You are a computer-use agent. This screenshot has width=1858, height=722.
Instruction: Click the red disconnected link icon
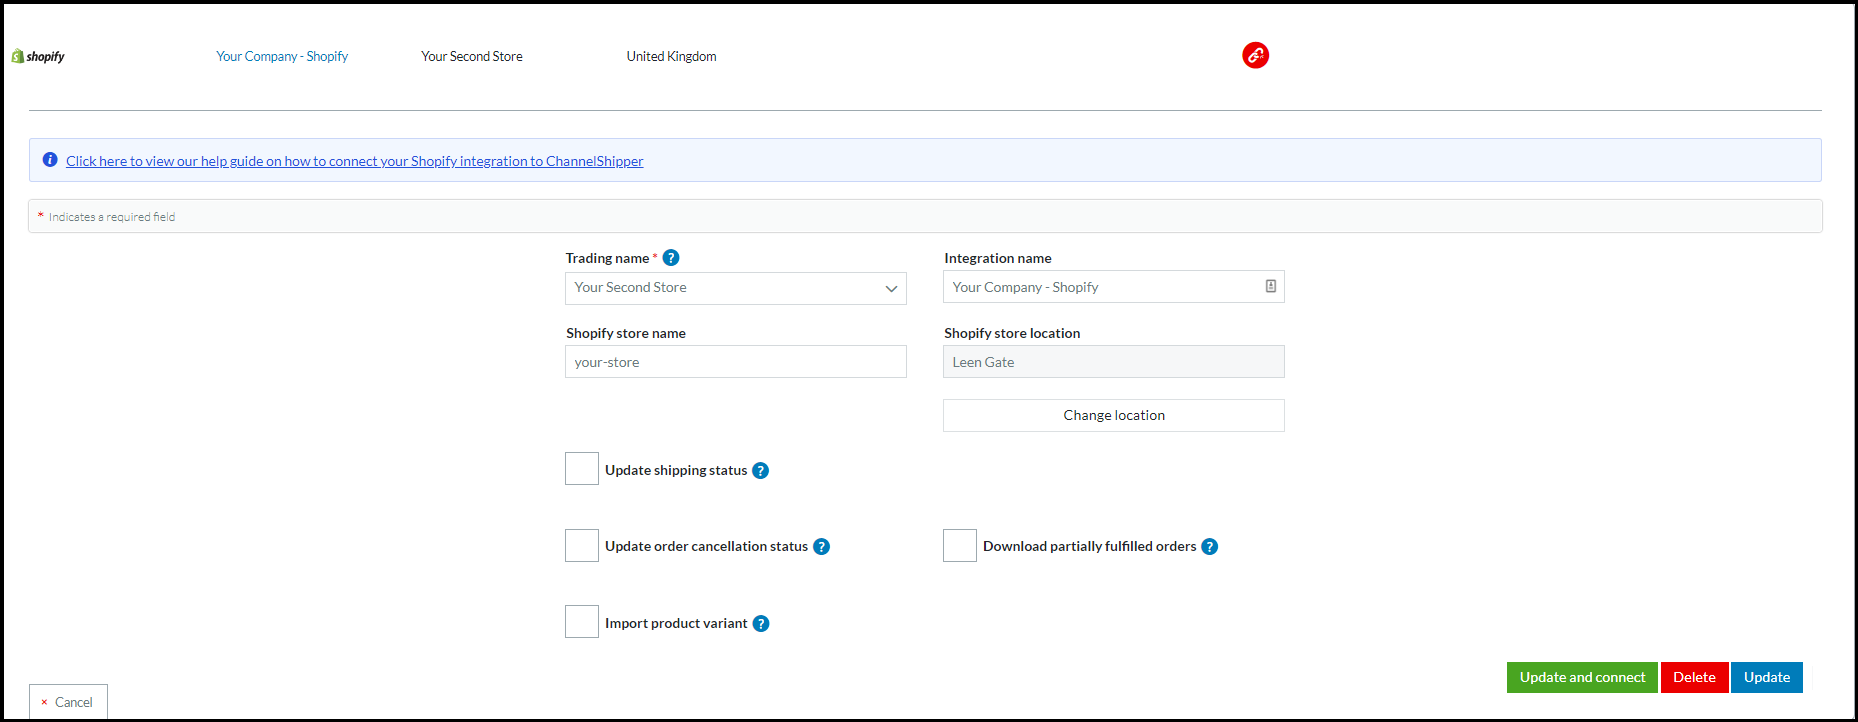click(1255, 55)
